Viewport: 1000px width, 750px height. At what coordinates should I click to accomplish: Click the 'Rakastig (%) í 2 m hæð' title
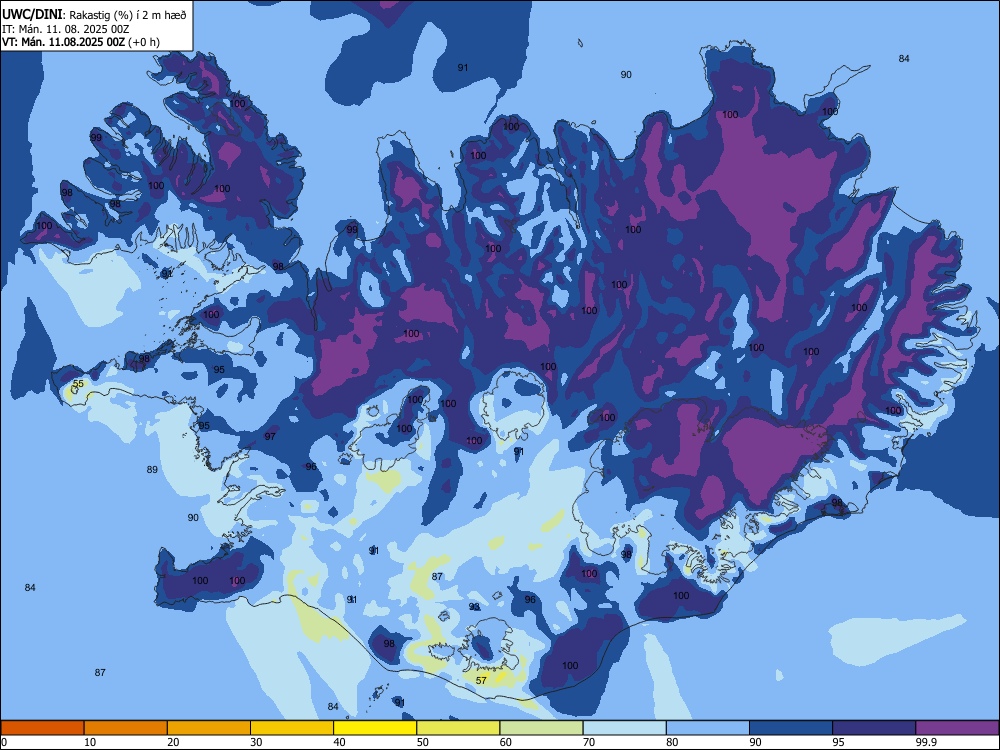128,15
